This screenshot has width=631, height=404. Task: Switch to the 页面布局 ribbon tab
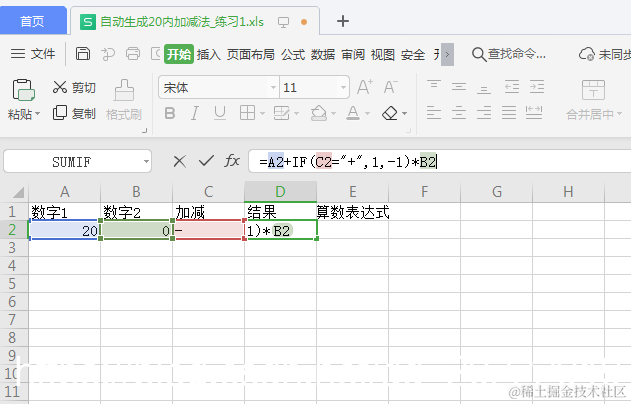250,54
